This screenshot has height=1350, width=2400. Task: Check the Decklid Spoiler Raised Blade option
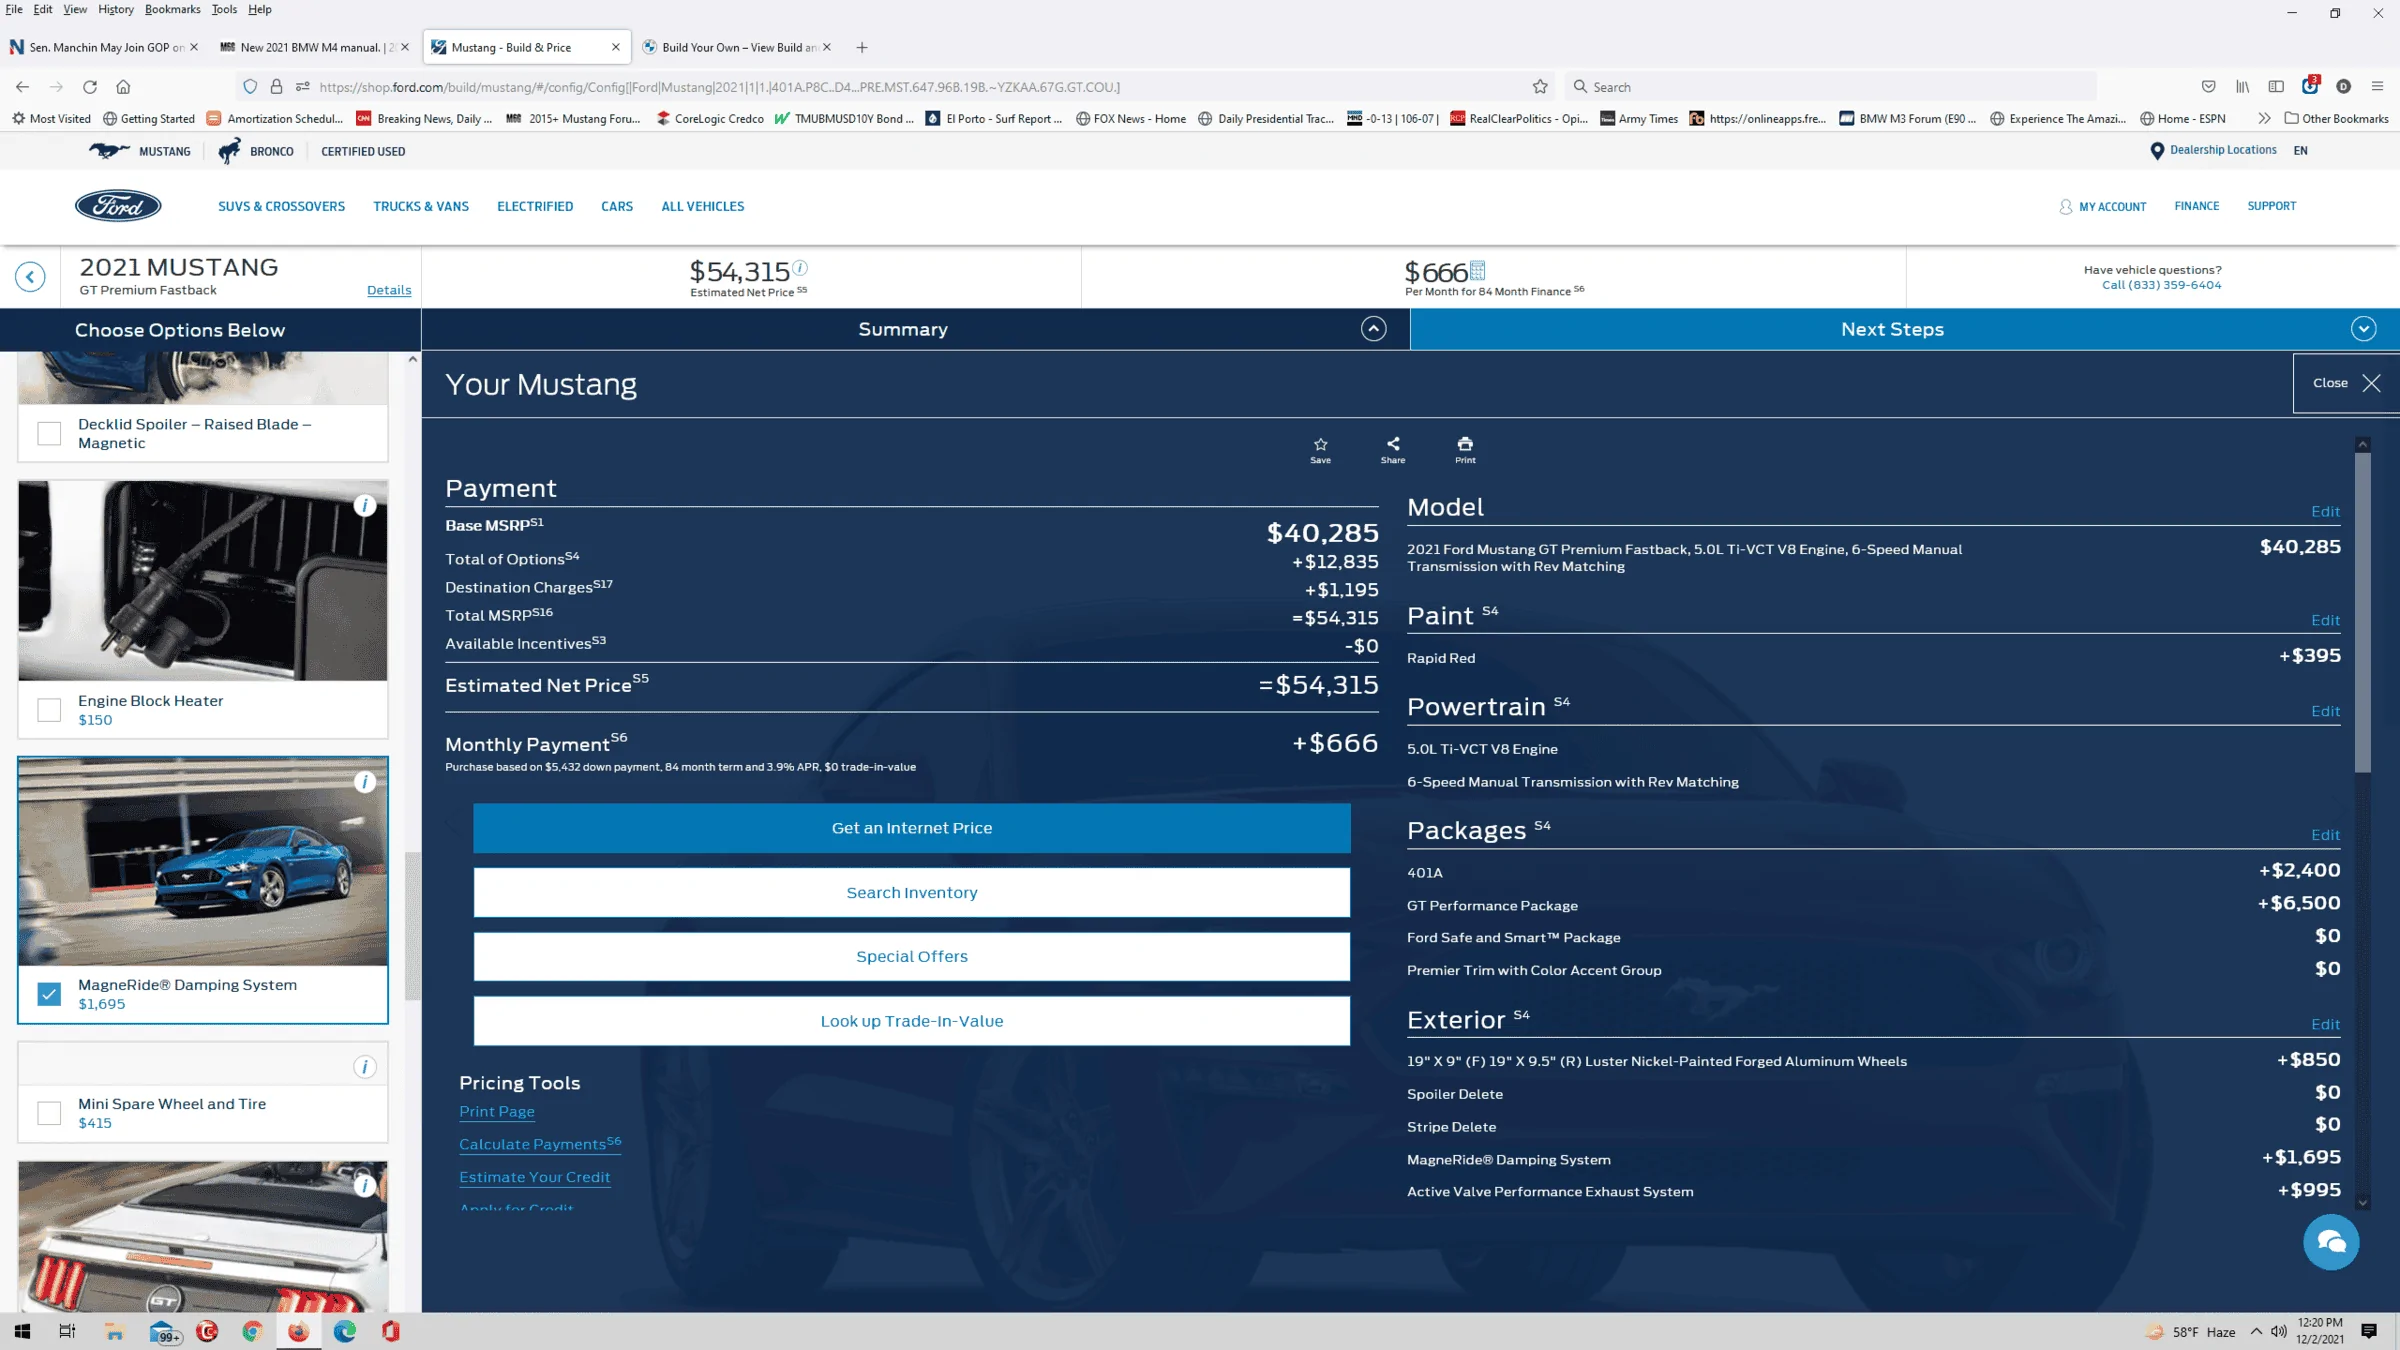pos(49,433)
